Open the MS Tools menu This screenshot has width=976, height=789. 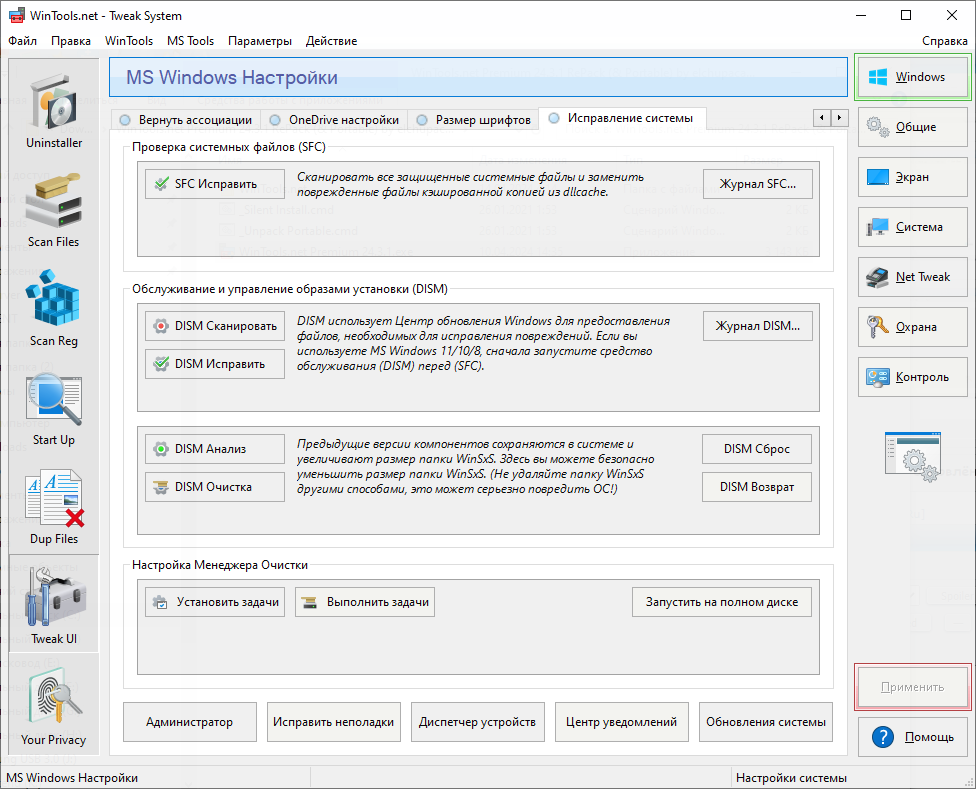[x=190, y=41]
